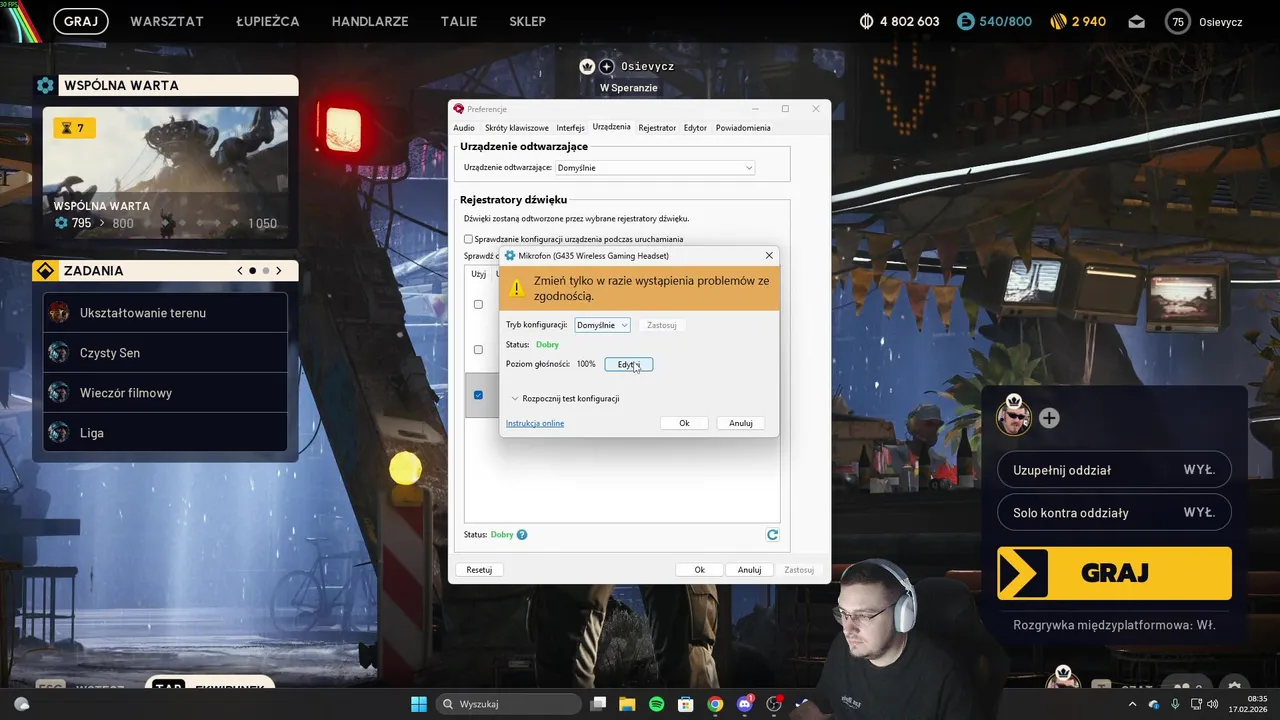
Task: Switch to the Interfejs tab
Action: tap(570, 128)
